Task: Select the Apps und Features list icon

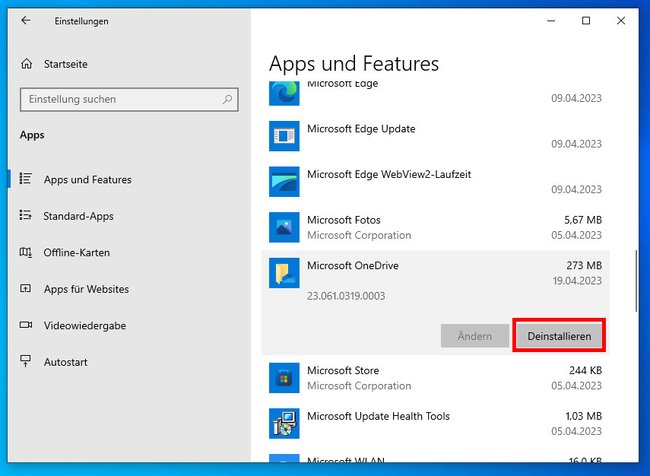Action: [26, 179]
